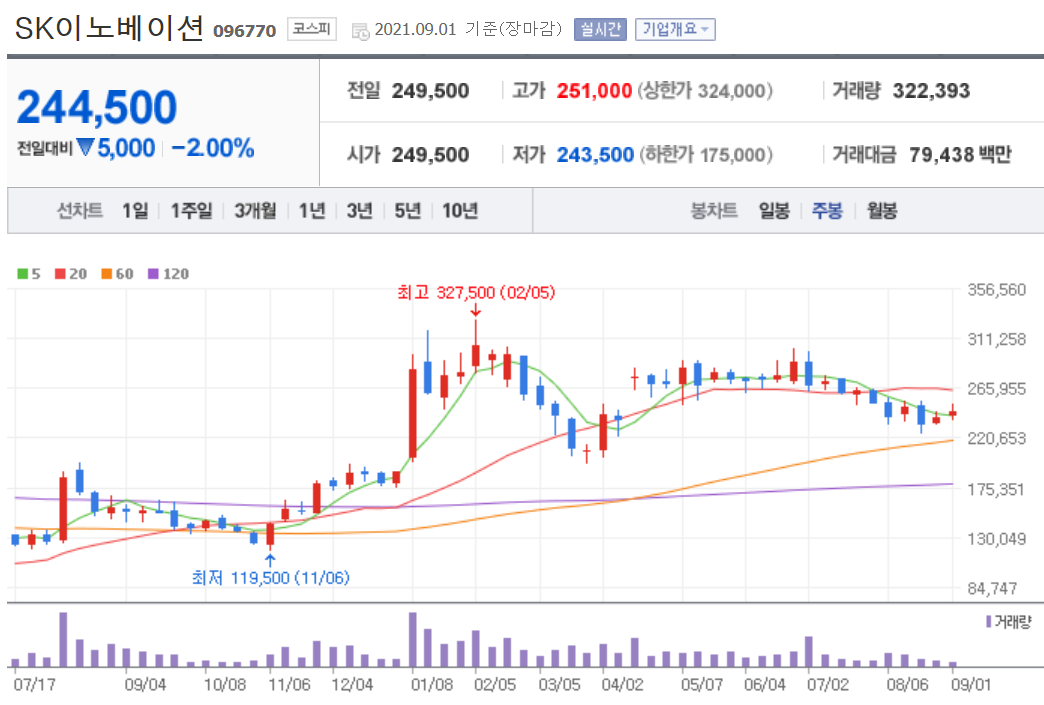Click the 220,653 price axis label
The image size is (1044, 705).
[997, 438]
